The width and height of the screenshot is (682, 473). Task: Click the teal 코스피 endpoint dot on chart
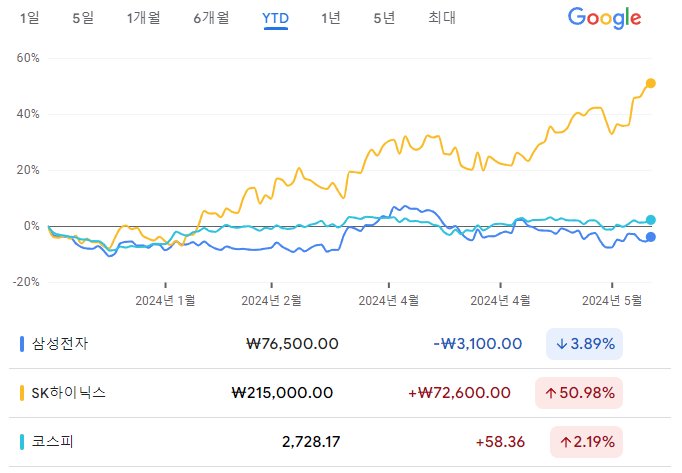click(x=650, y=220)
